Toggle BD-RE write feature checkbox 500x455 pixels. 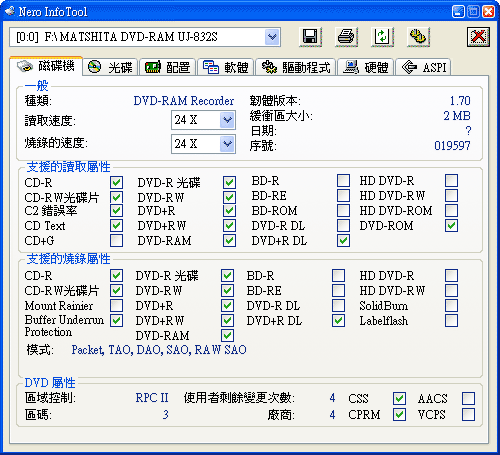(x=338, y=290)
